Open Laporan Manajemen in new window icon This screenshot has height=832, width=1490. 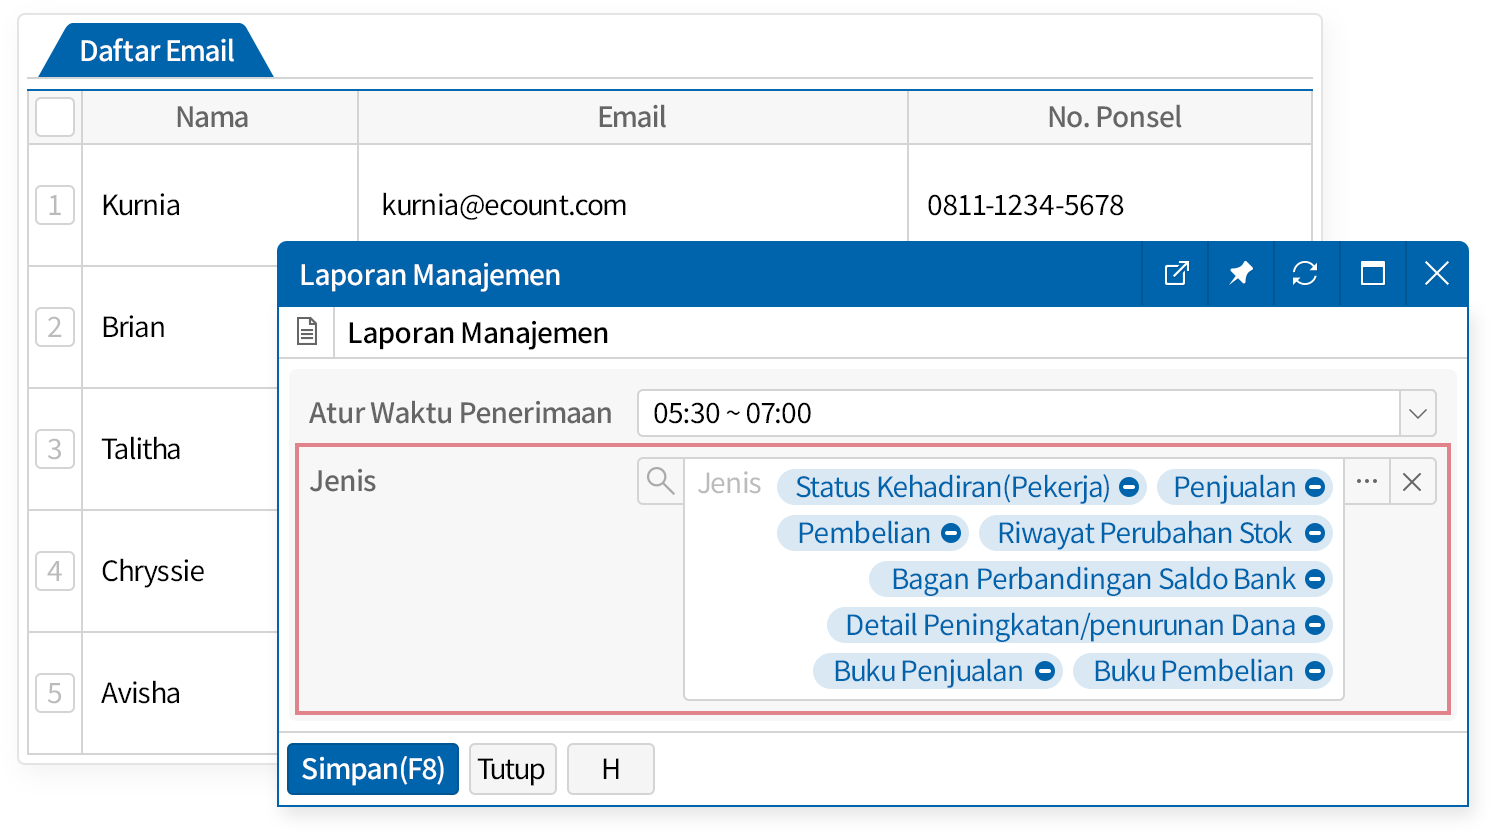point(1176,274)
